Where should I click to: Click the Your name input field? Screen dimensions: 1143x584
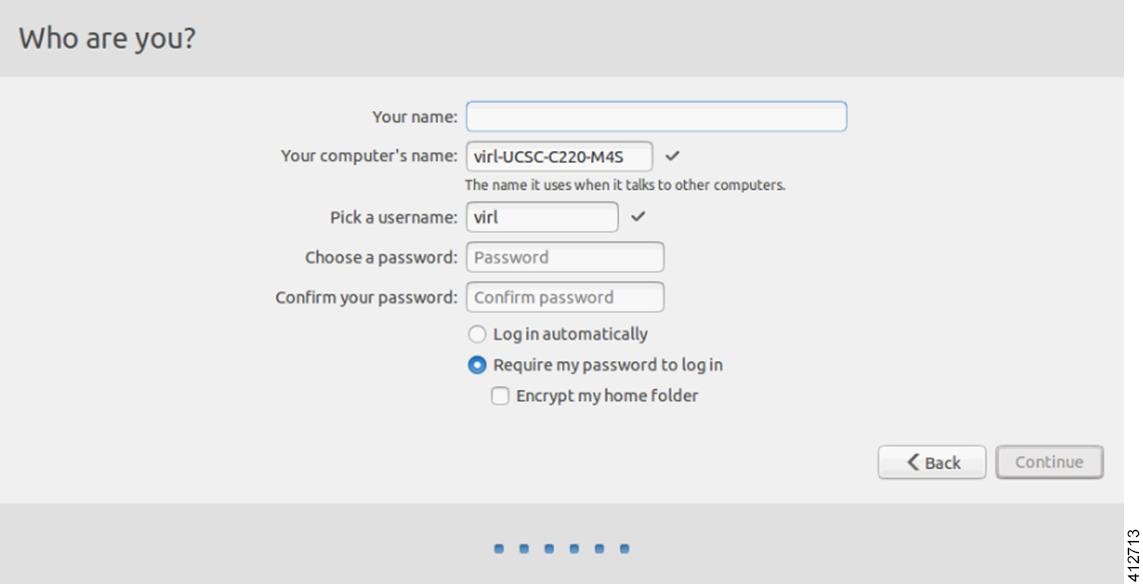pyautogui.click(x=656, y=116)
